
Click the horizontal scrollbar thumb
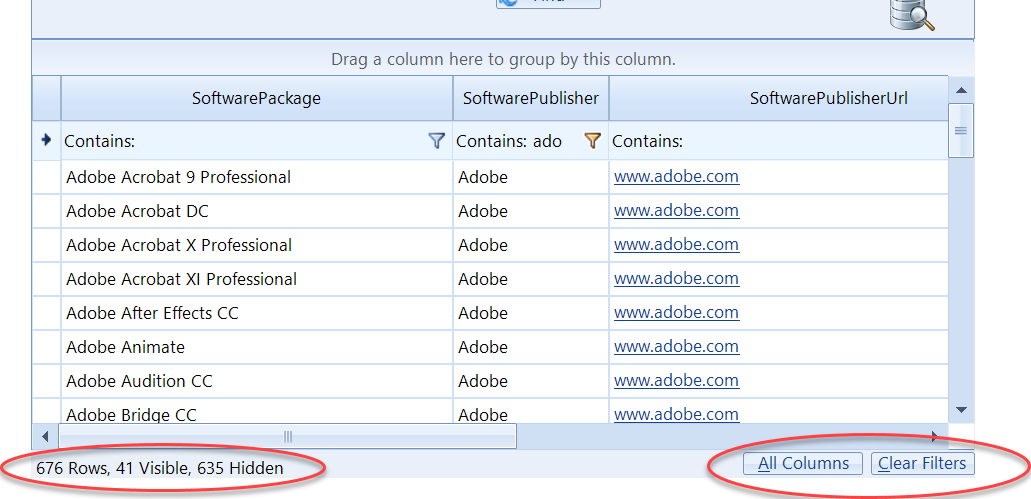(x=288, y=436)
